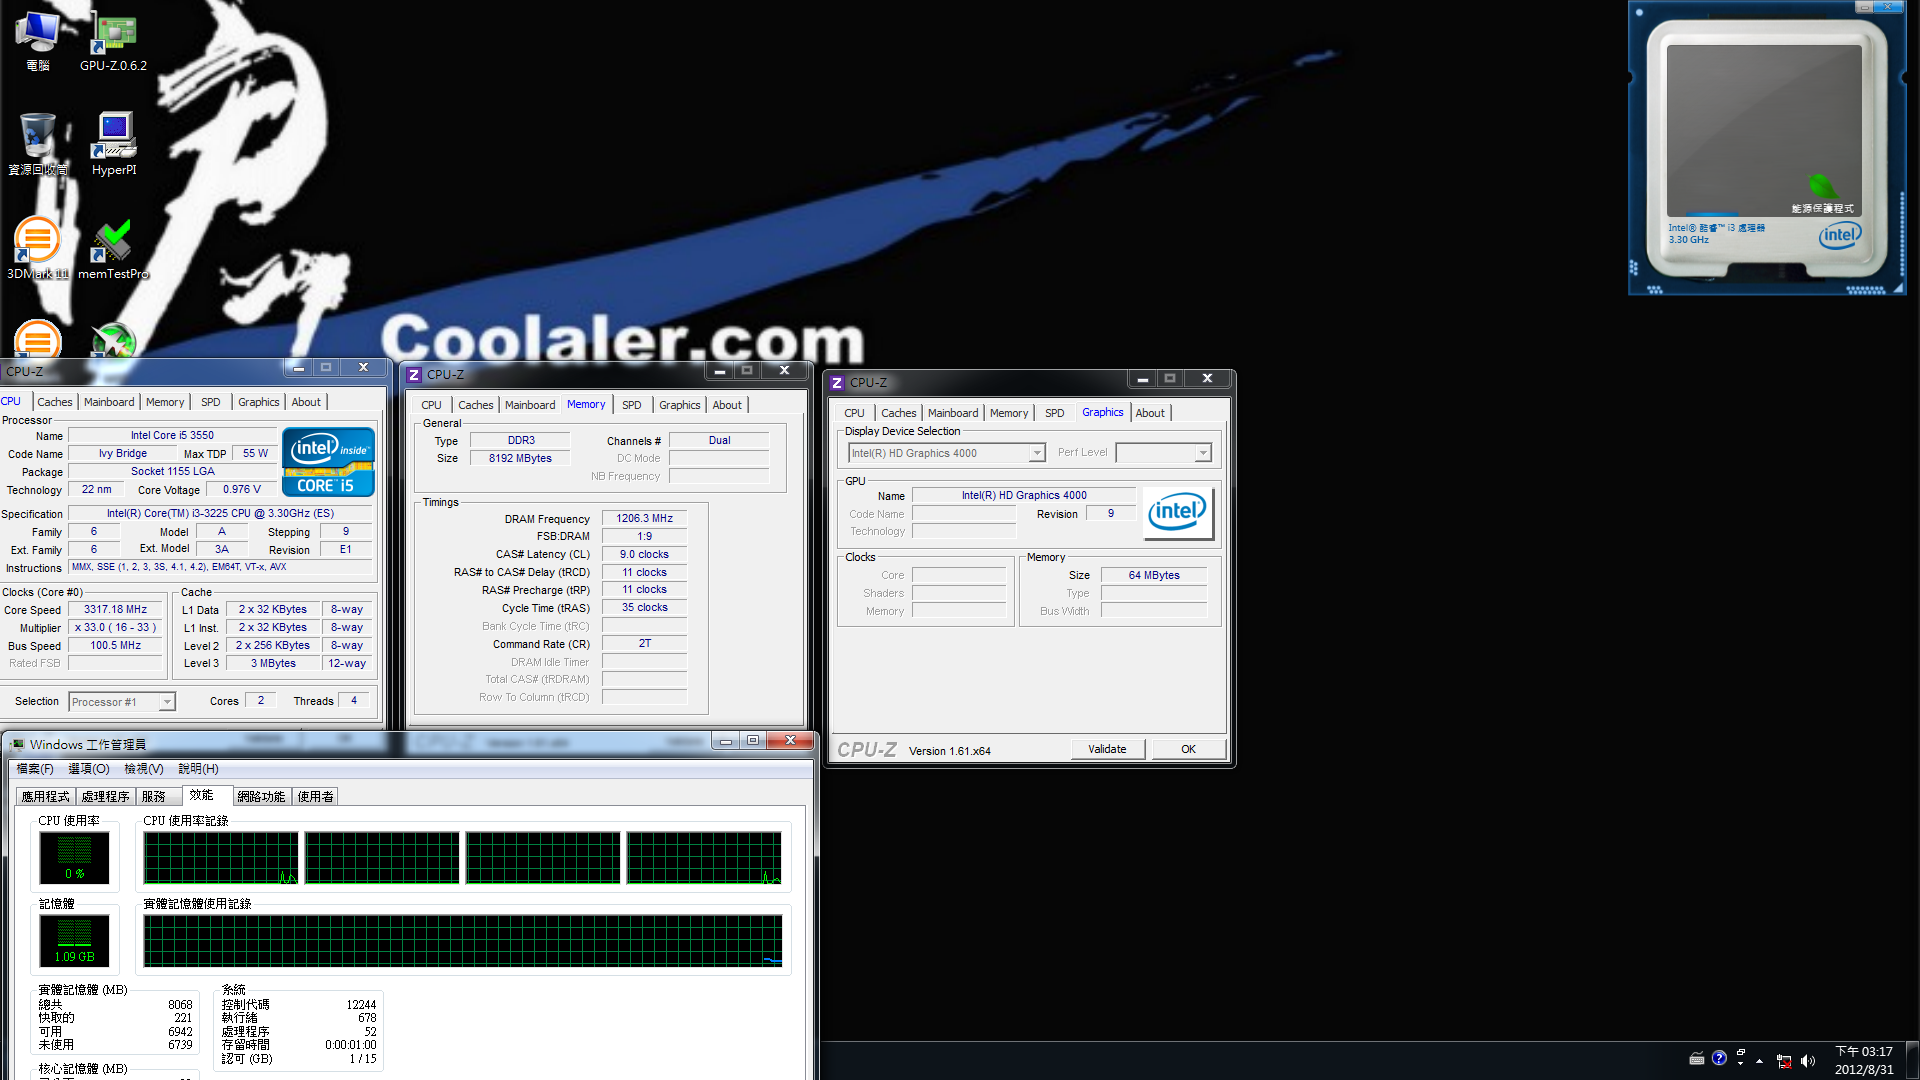Click the Intel logo in CPU-Z Graphics tab
The width and height of the screenshot is (1920, 1080).
click(1178, 513)
